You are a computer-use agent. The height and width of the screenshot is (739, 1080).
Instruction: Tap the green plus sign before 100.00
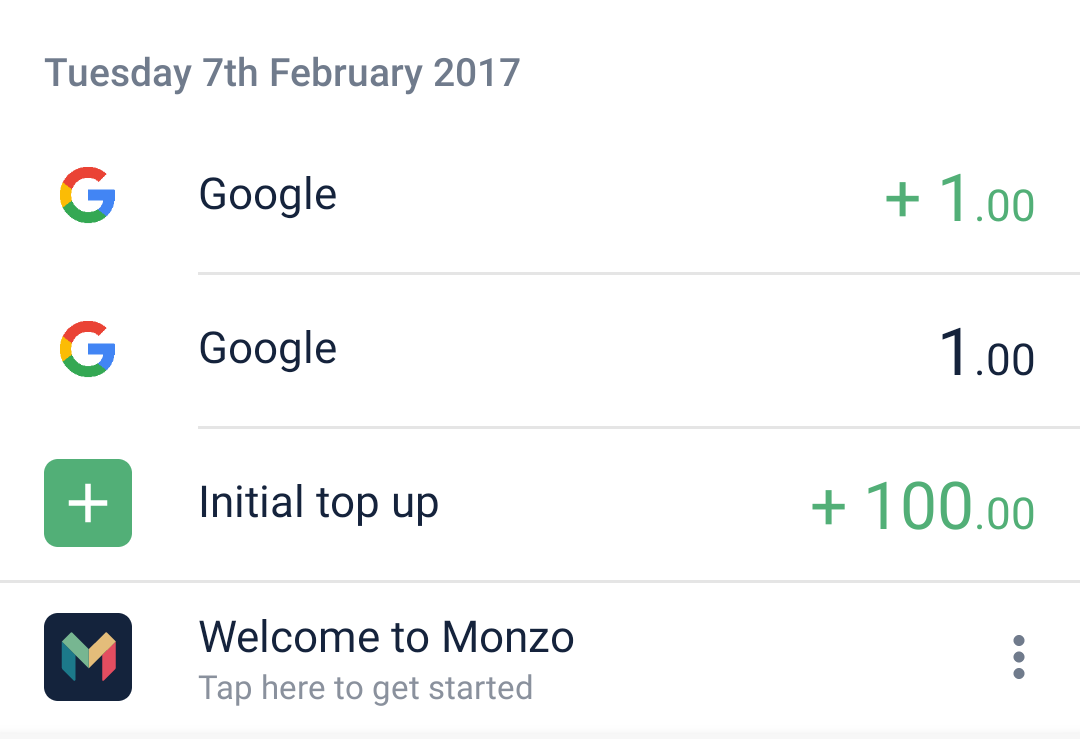pyautogui.click(x=829, y=508)
